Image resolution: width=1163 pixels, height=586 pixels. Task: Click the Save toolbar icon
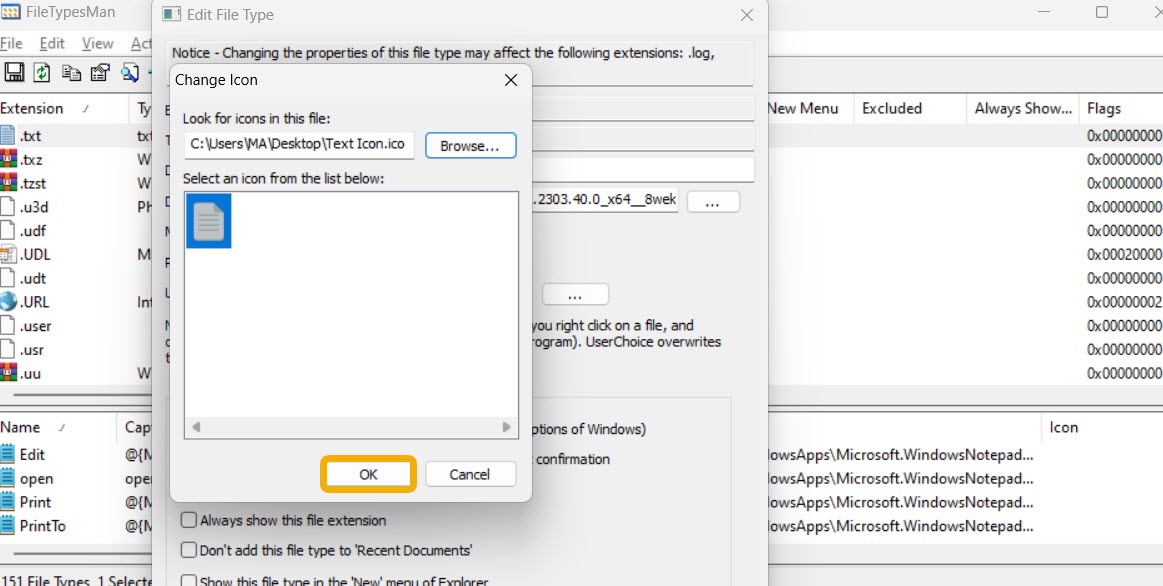[14, 72]
